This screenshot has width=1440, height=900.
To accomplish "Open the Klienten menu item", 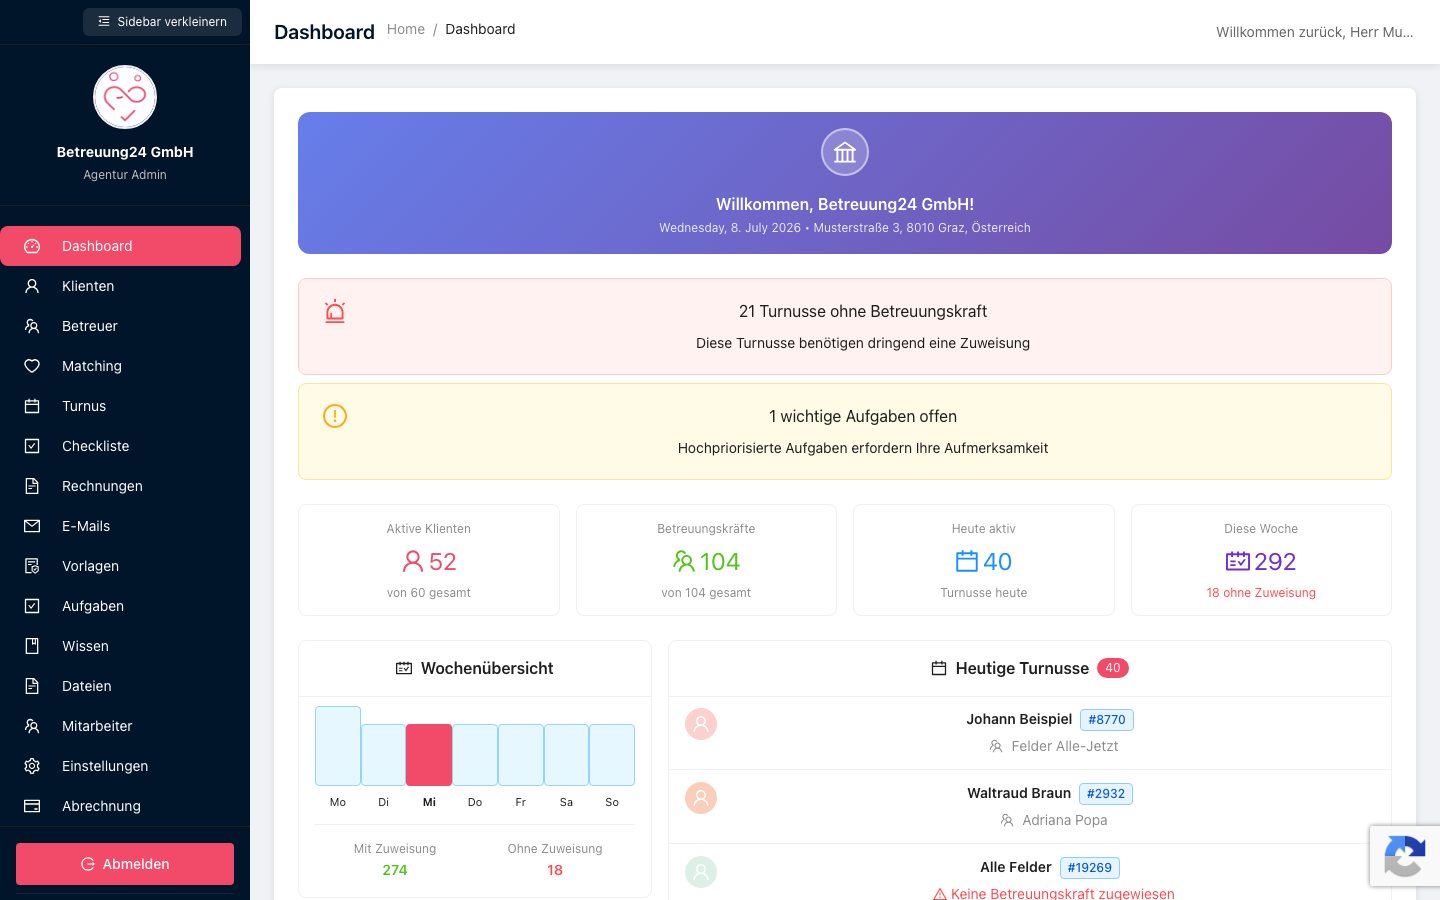I will click(x=120, y=286).
